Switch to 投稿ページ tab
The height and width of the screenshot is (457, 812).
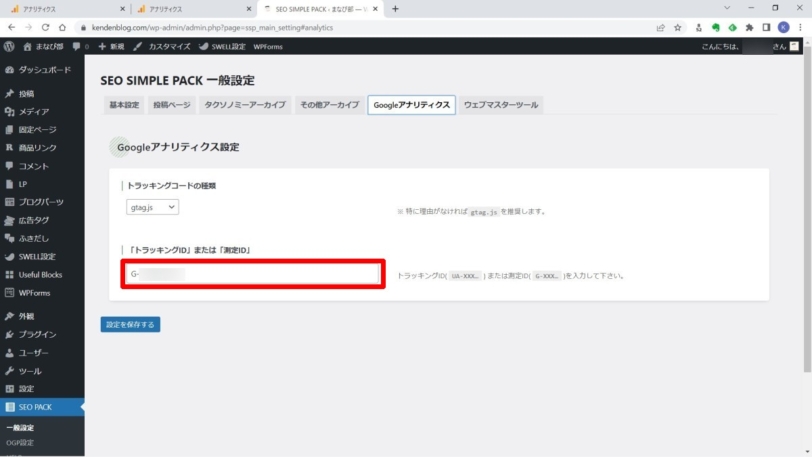click(171, 105)
